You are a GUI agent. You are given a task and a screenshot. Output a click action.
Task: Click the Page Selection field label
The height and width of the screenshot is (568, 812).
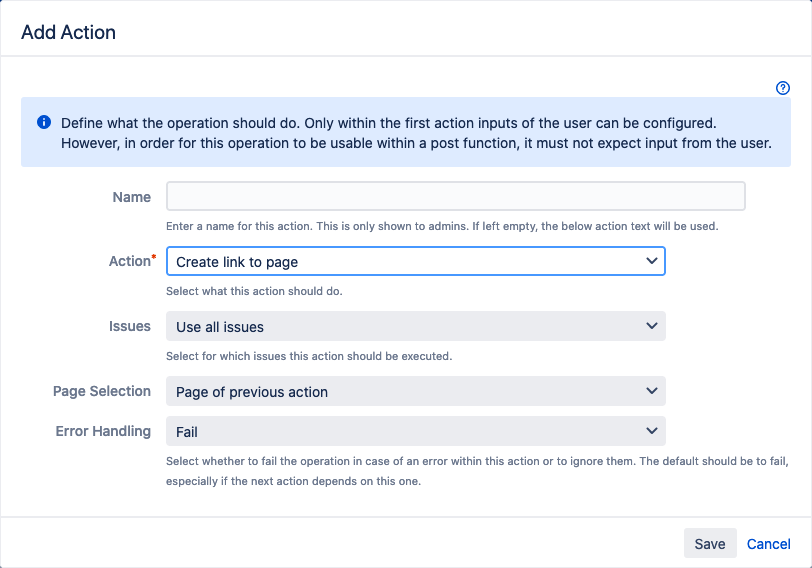[102, 391]
